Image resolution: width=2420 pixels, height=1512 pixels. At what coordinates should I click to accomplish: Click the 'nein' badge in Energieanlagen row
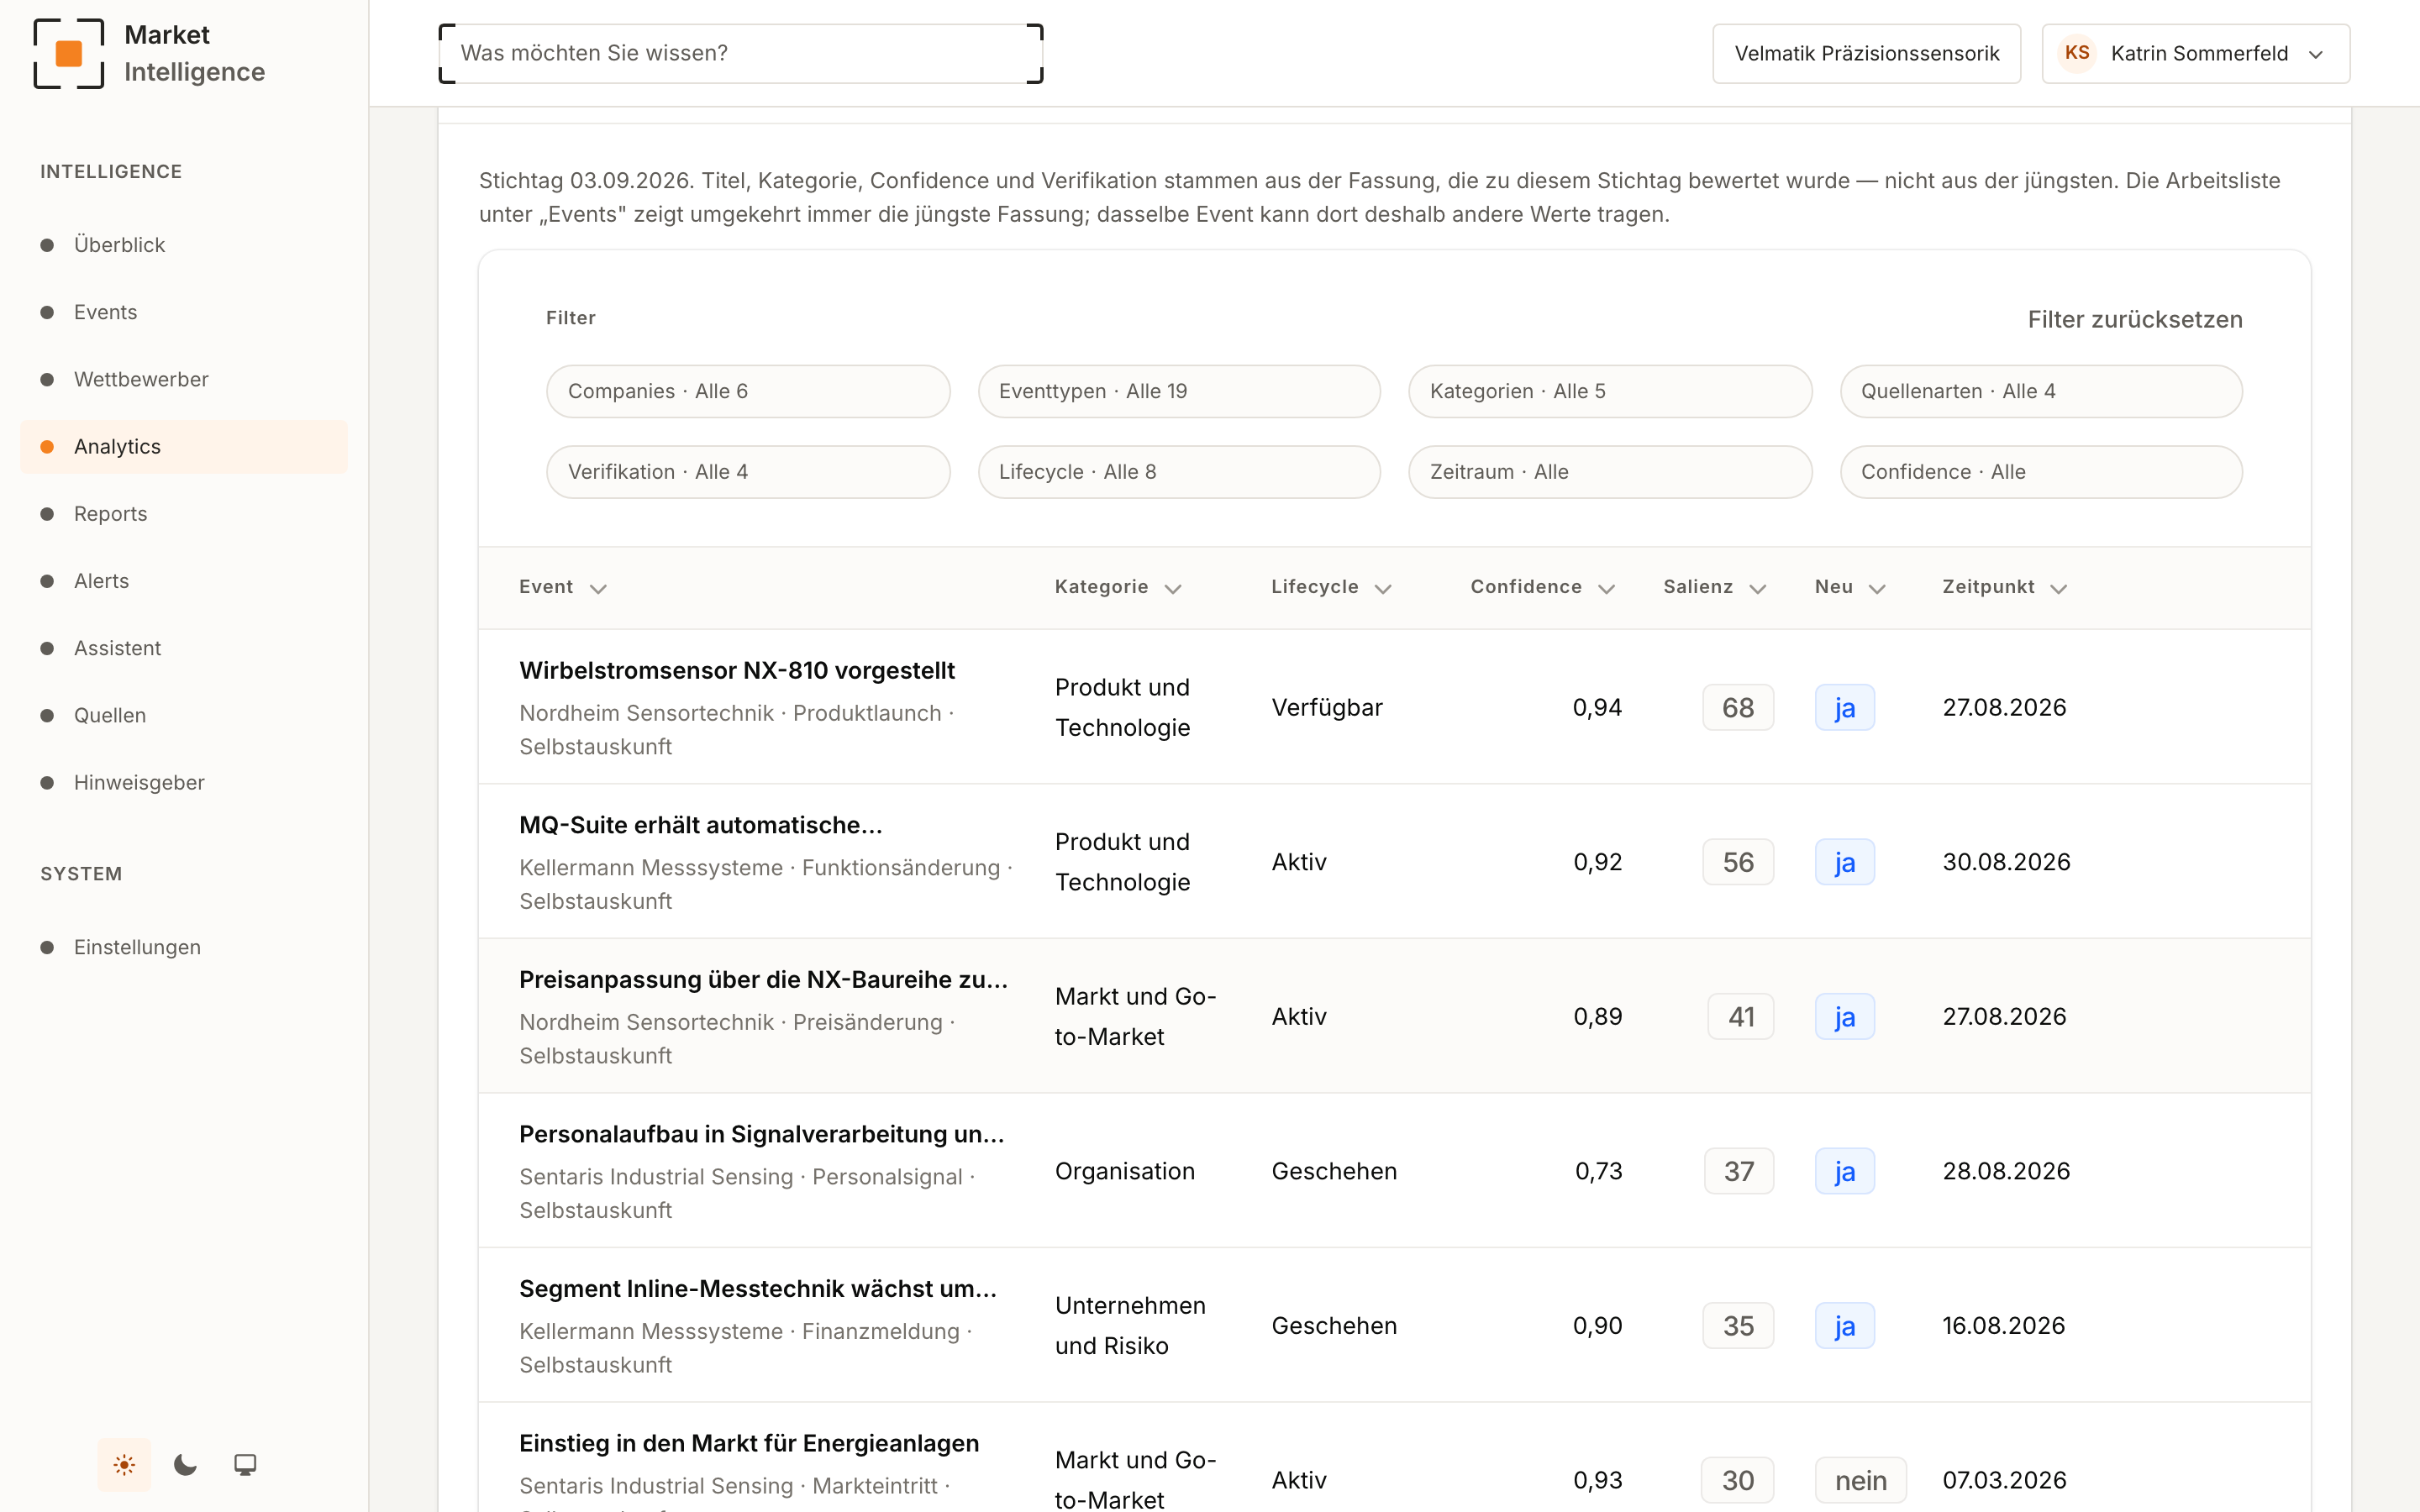coord(1861,1481)
